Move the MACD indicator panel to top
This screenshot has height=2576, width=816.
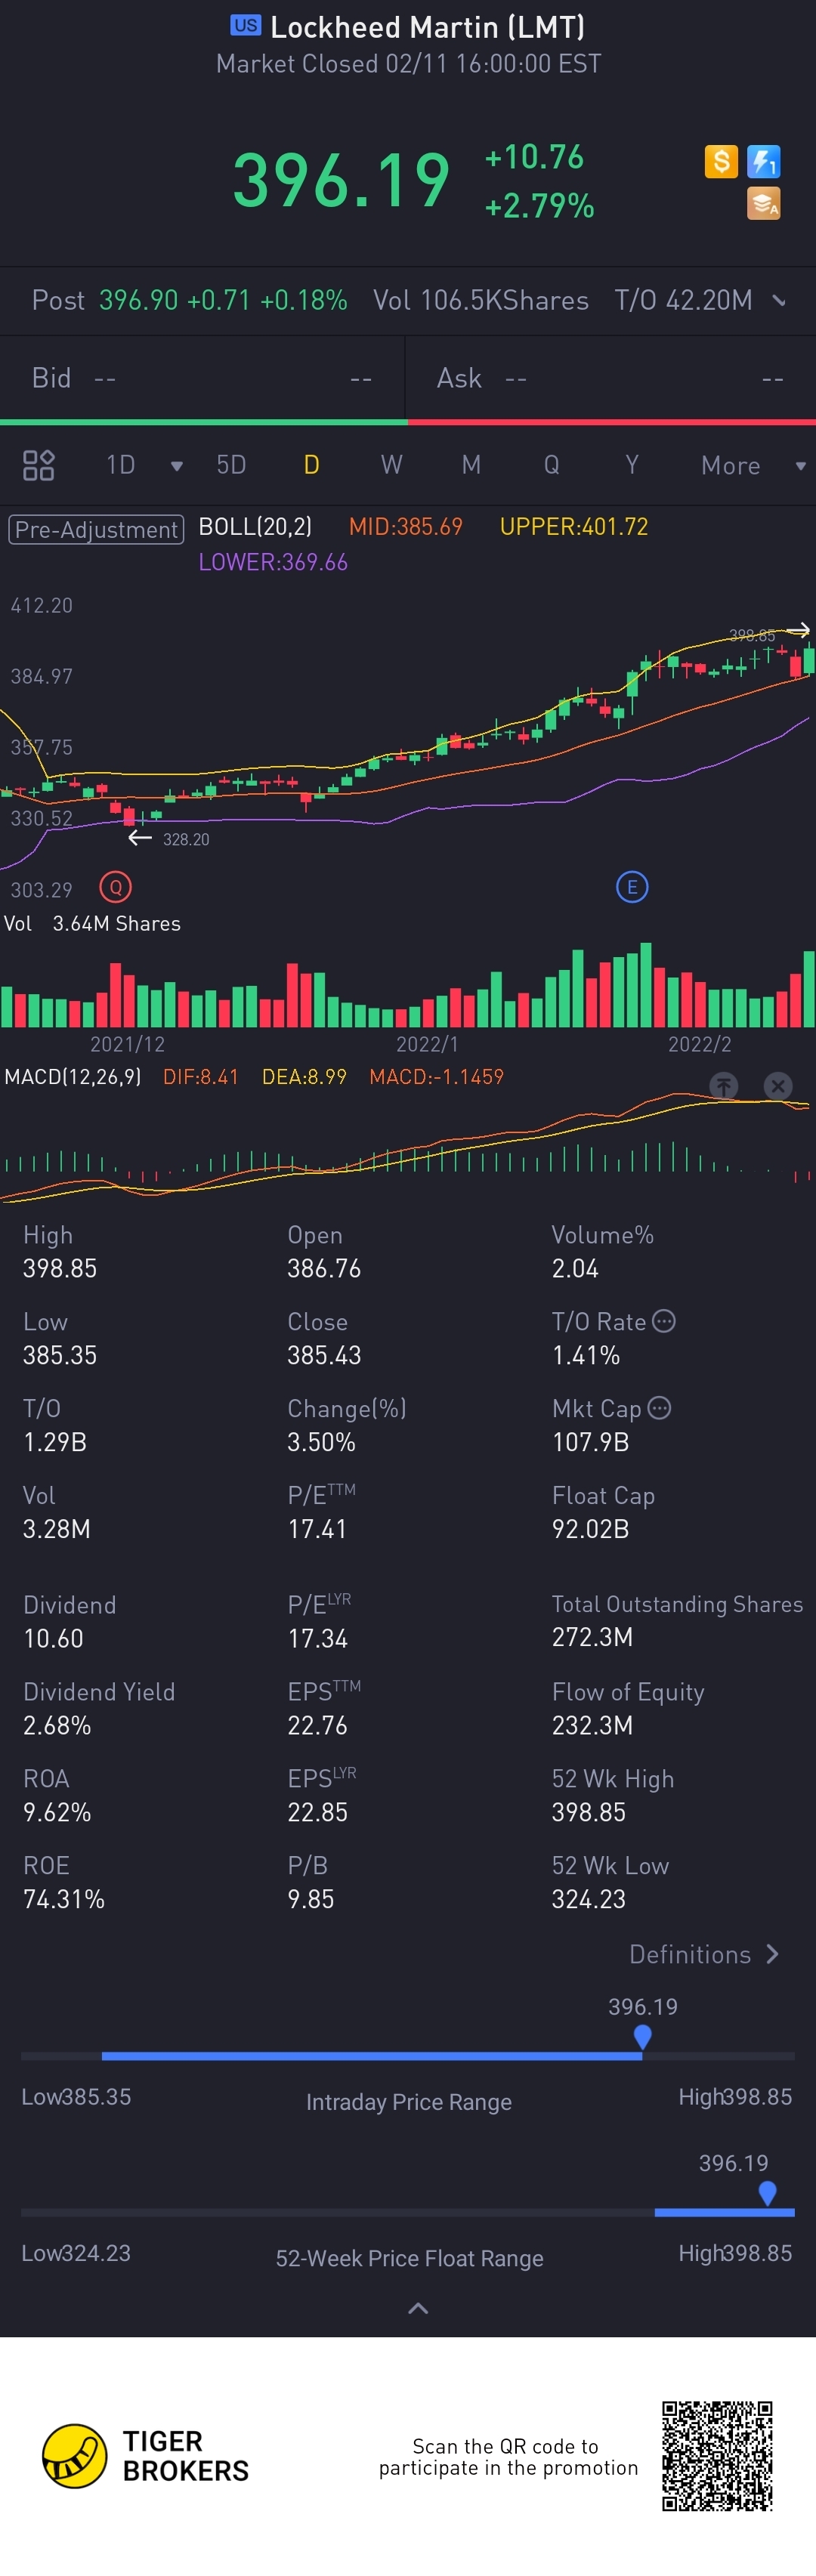coord(724,1085)
